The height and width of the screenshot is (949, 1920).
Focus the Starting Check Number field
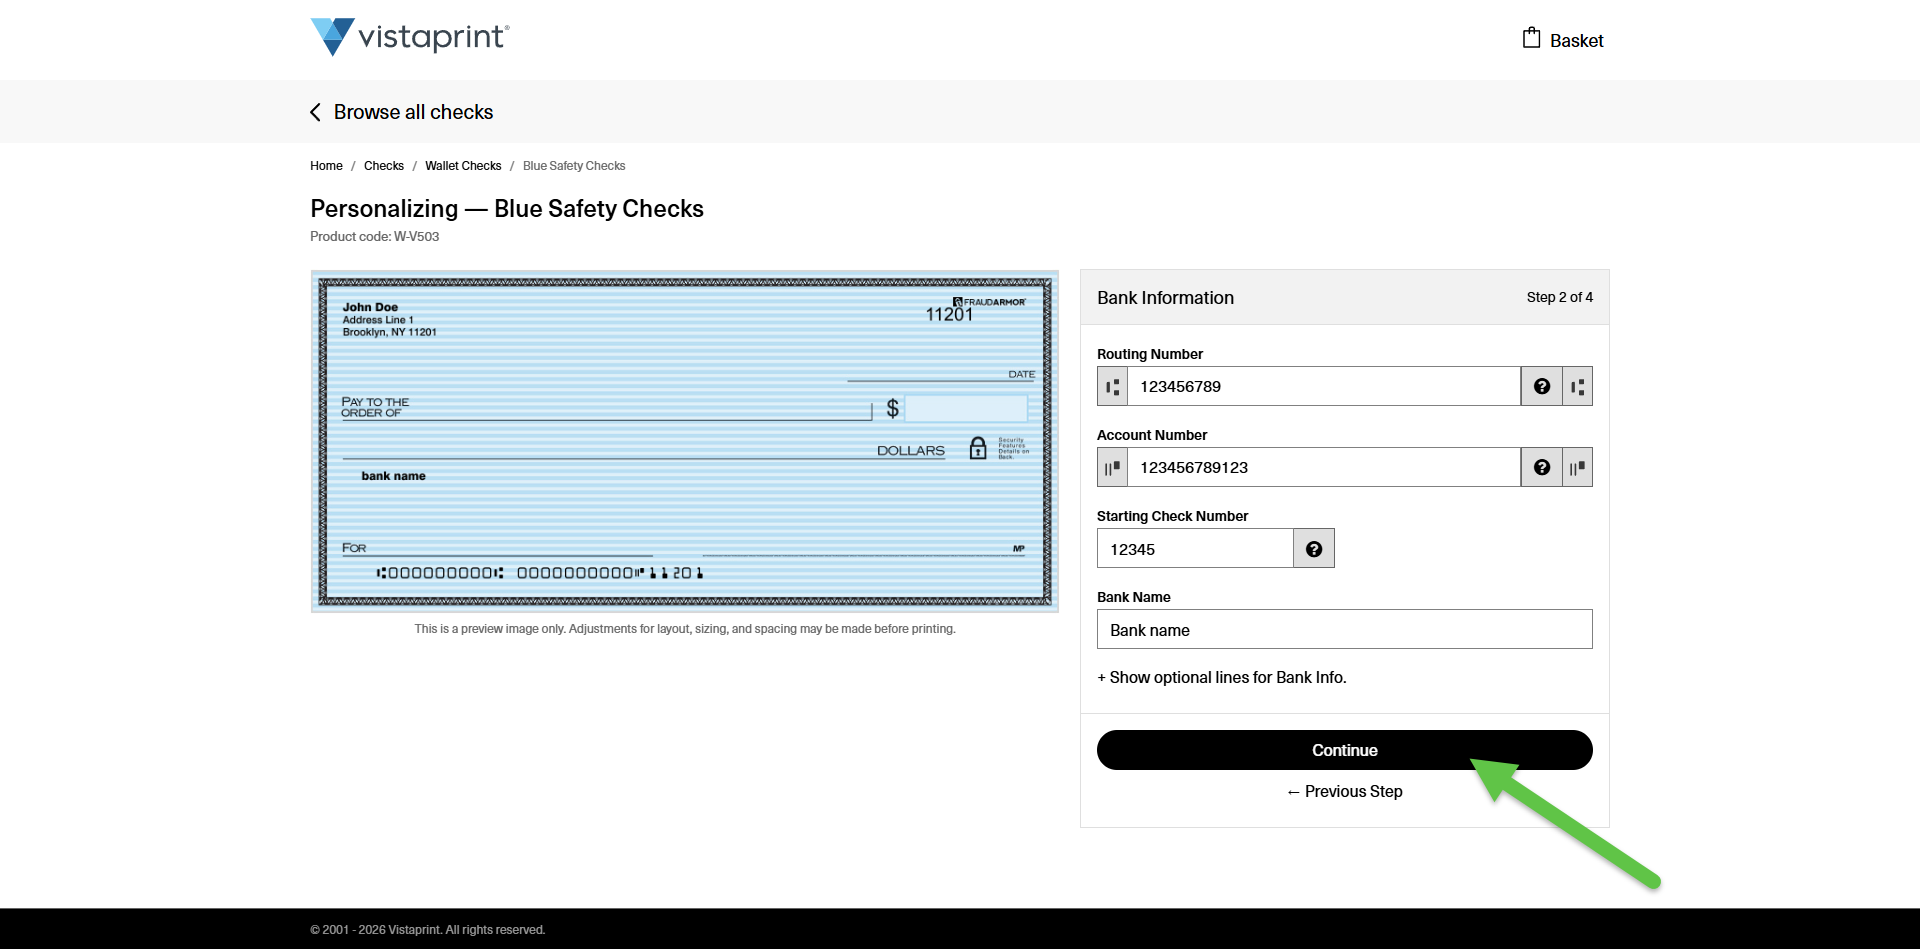click(1195, 549)
